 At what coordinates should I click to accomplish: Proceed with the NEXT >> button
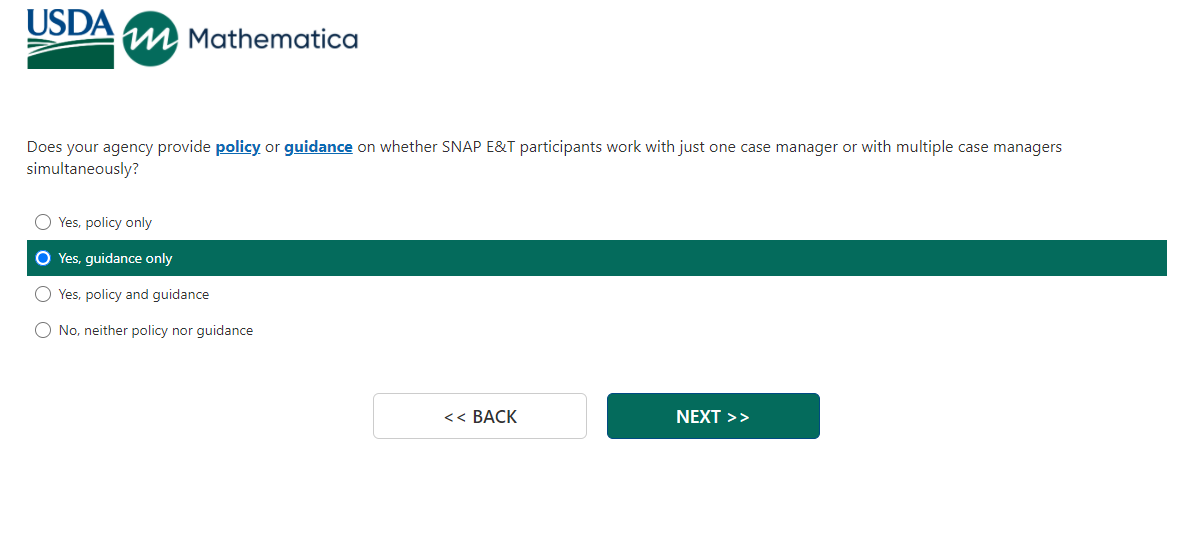point(713,416)
